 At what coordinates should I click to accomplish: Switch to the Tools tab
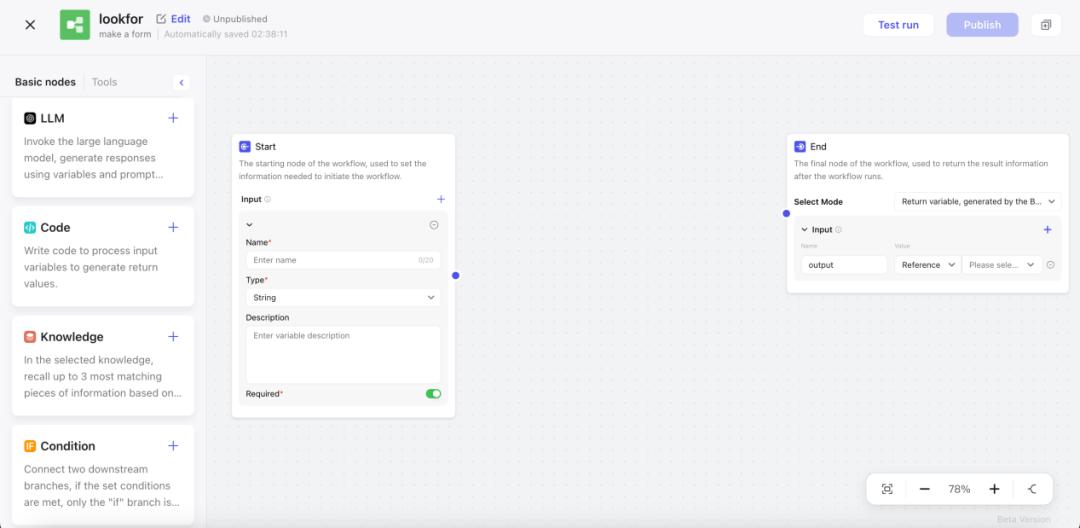pyautogui.click(x=104, y=82)
